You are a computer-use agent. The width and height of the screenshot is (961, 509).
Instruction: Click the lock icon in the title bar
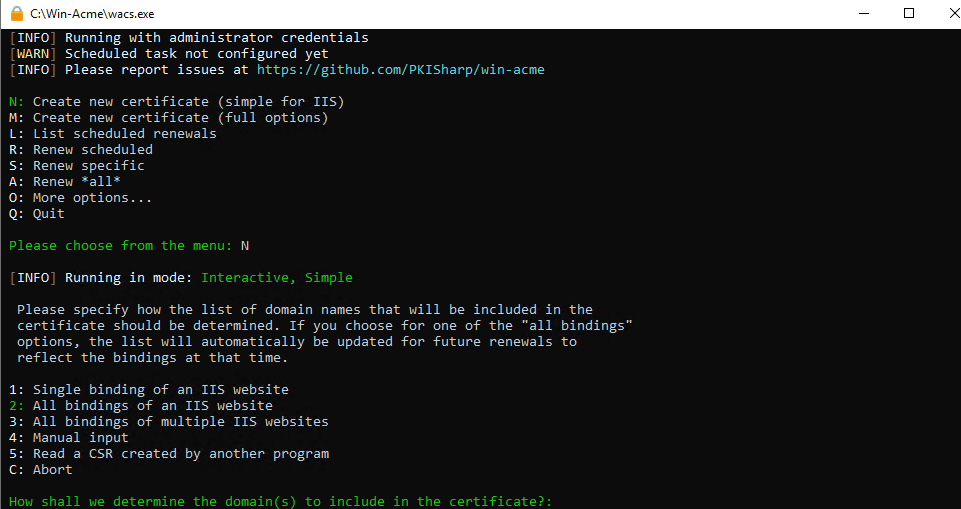(x=16, y=13)
